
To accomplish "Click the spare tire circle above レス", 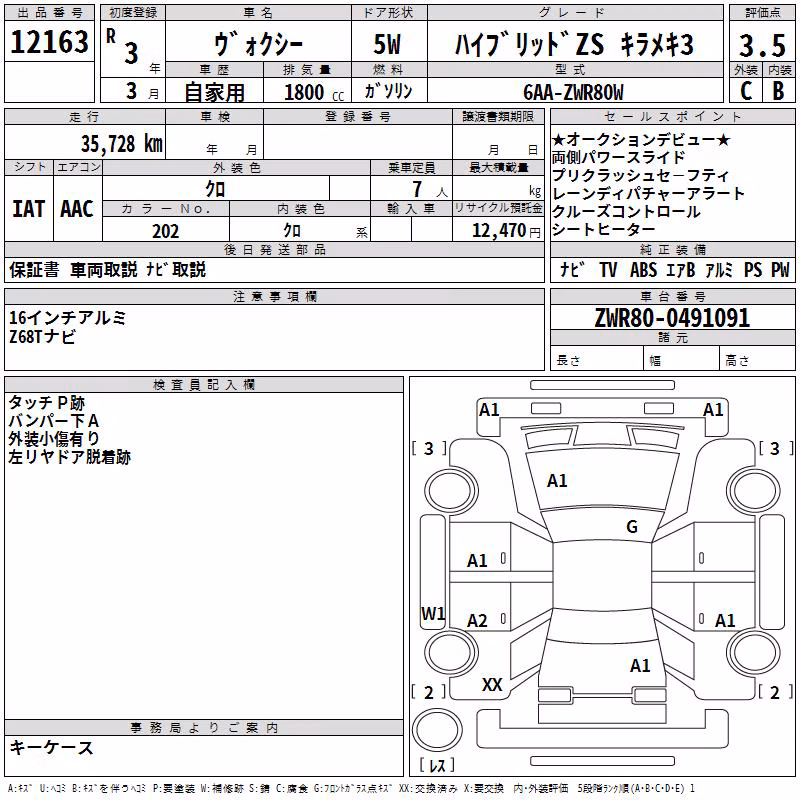I will coord(437,730).
